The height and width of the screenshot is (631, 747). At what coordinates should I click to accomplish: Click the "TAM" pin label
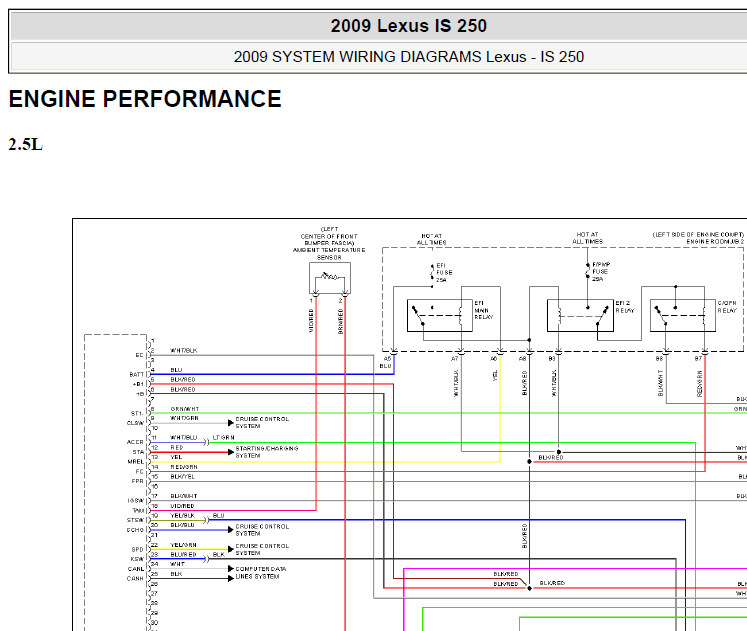pos(138,511)
